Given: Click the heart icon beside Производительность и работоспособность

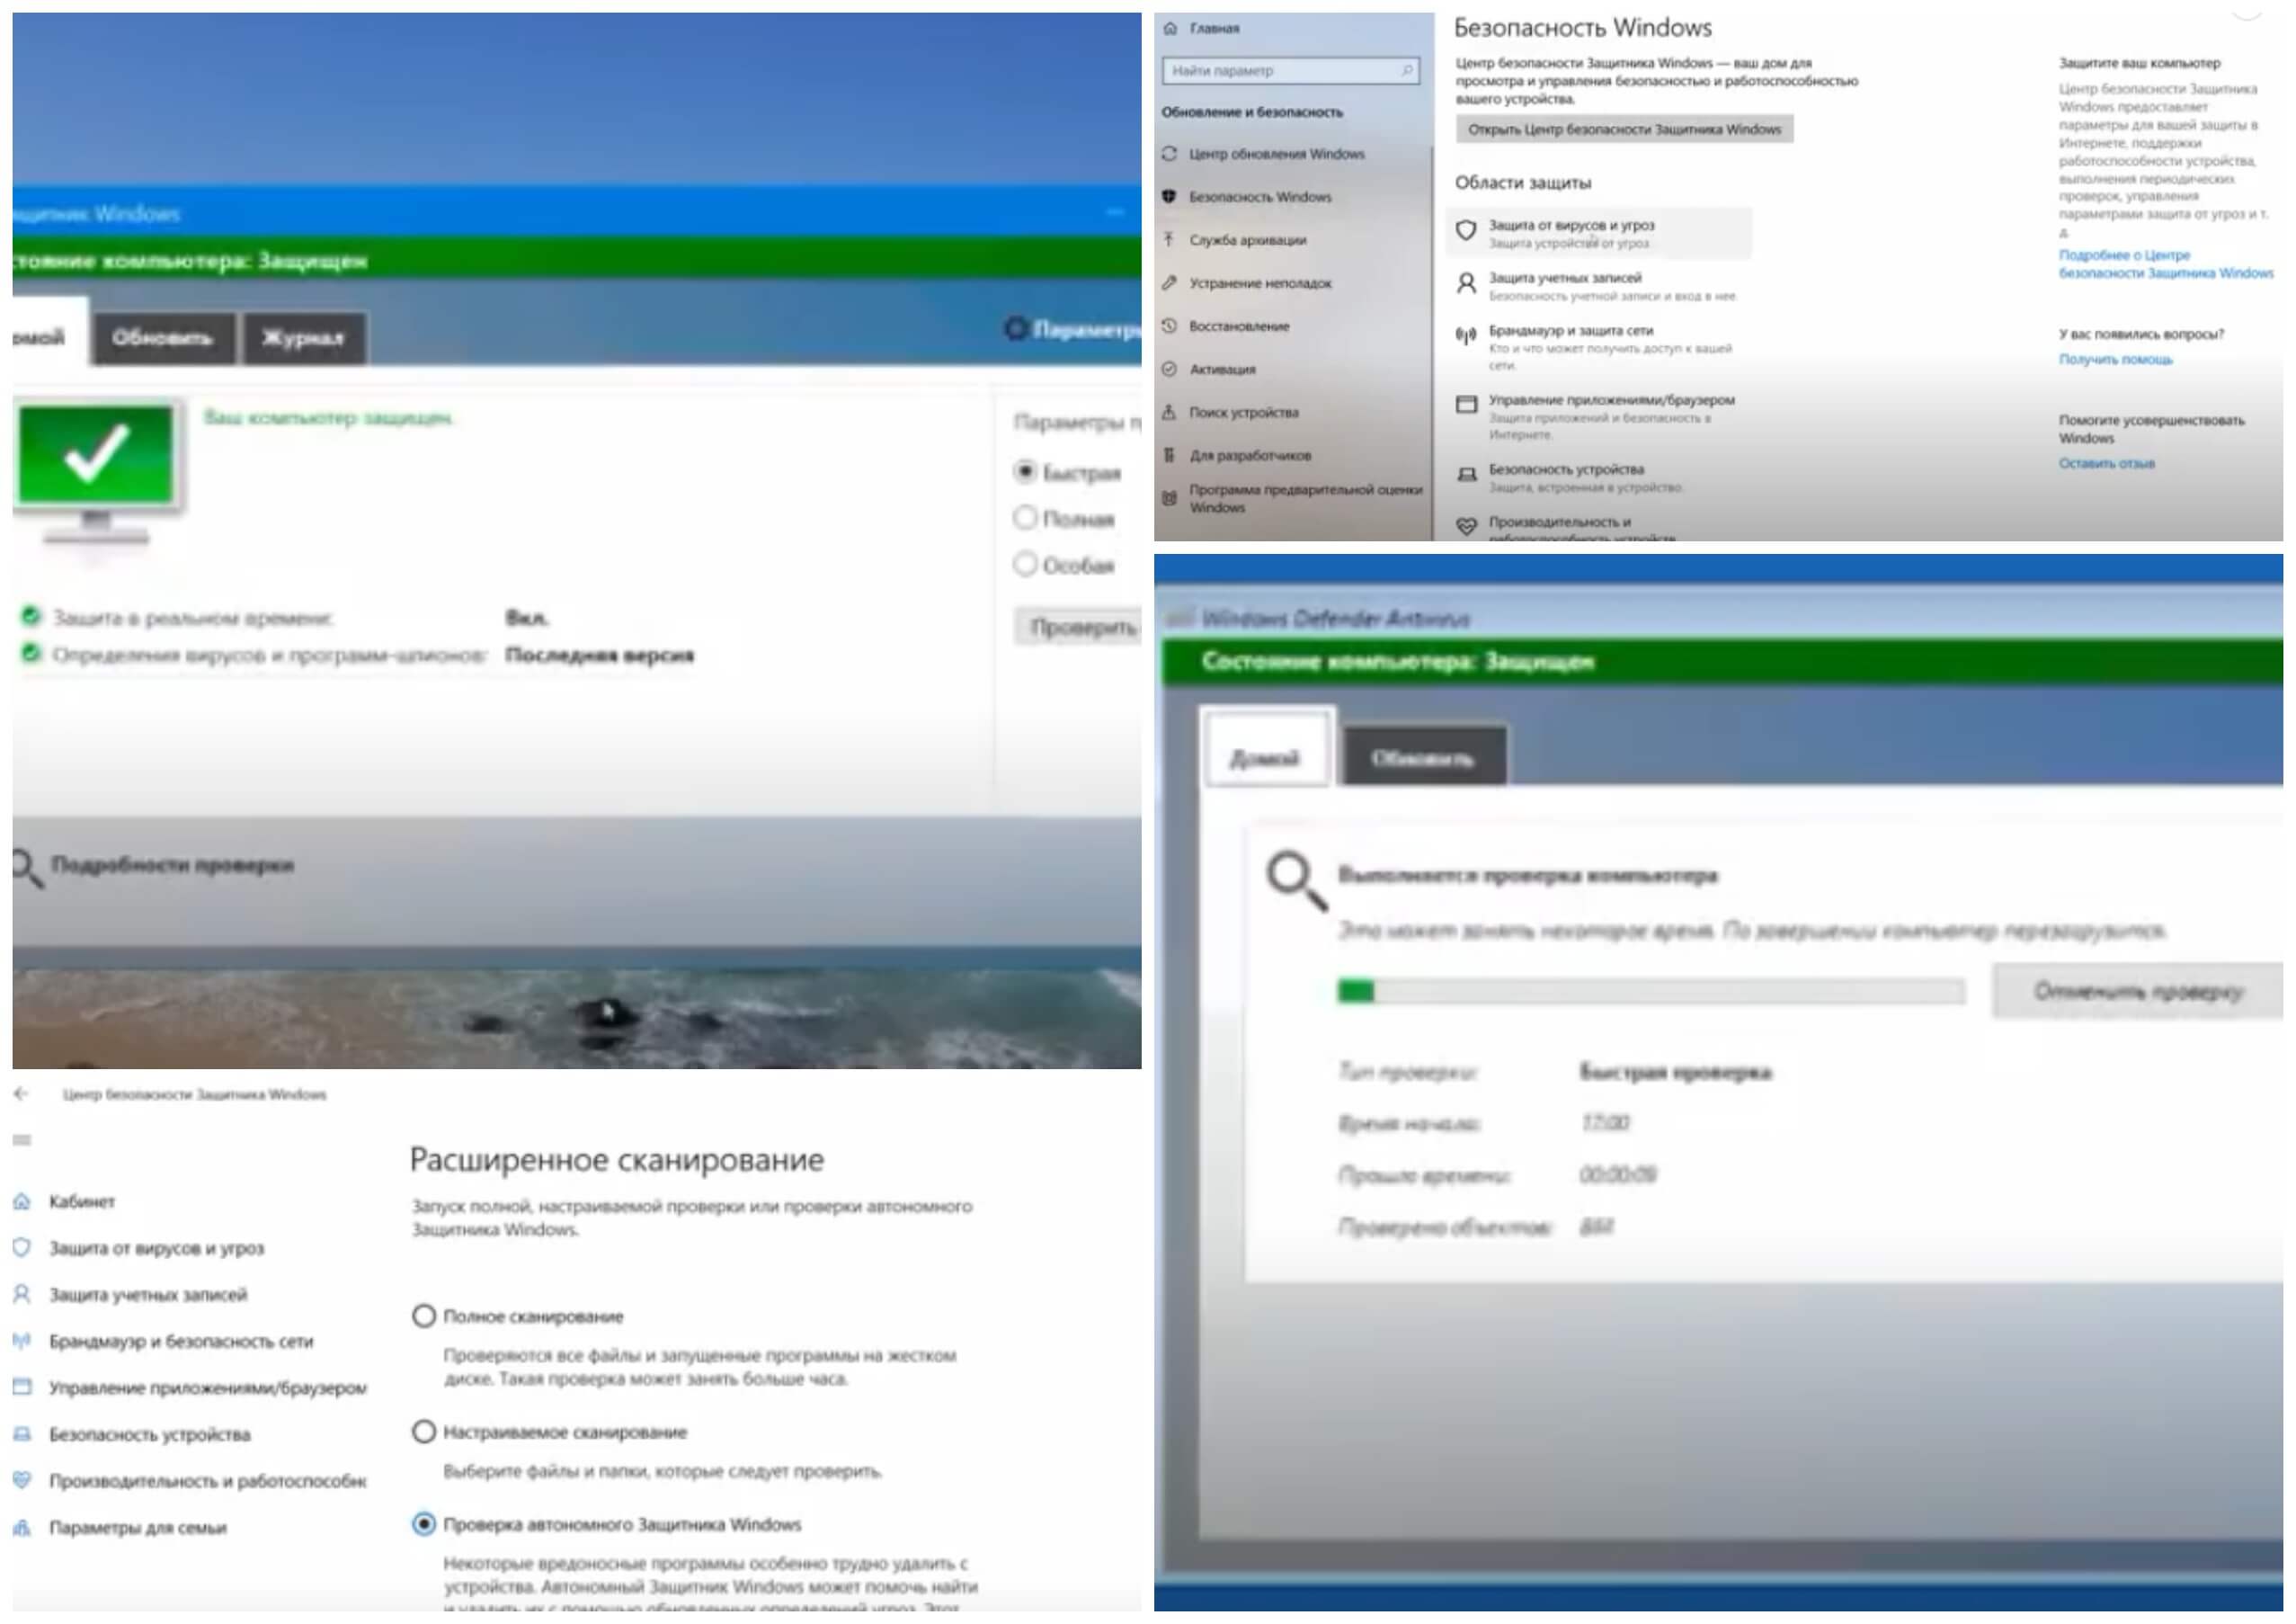Looking at the screenshot, I should (x=21, y=1481).
